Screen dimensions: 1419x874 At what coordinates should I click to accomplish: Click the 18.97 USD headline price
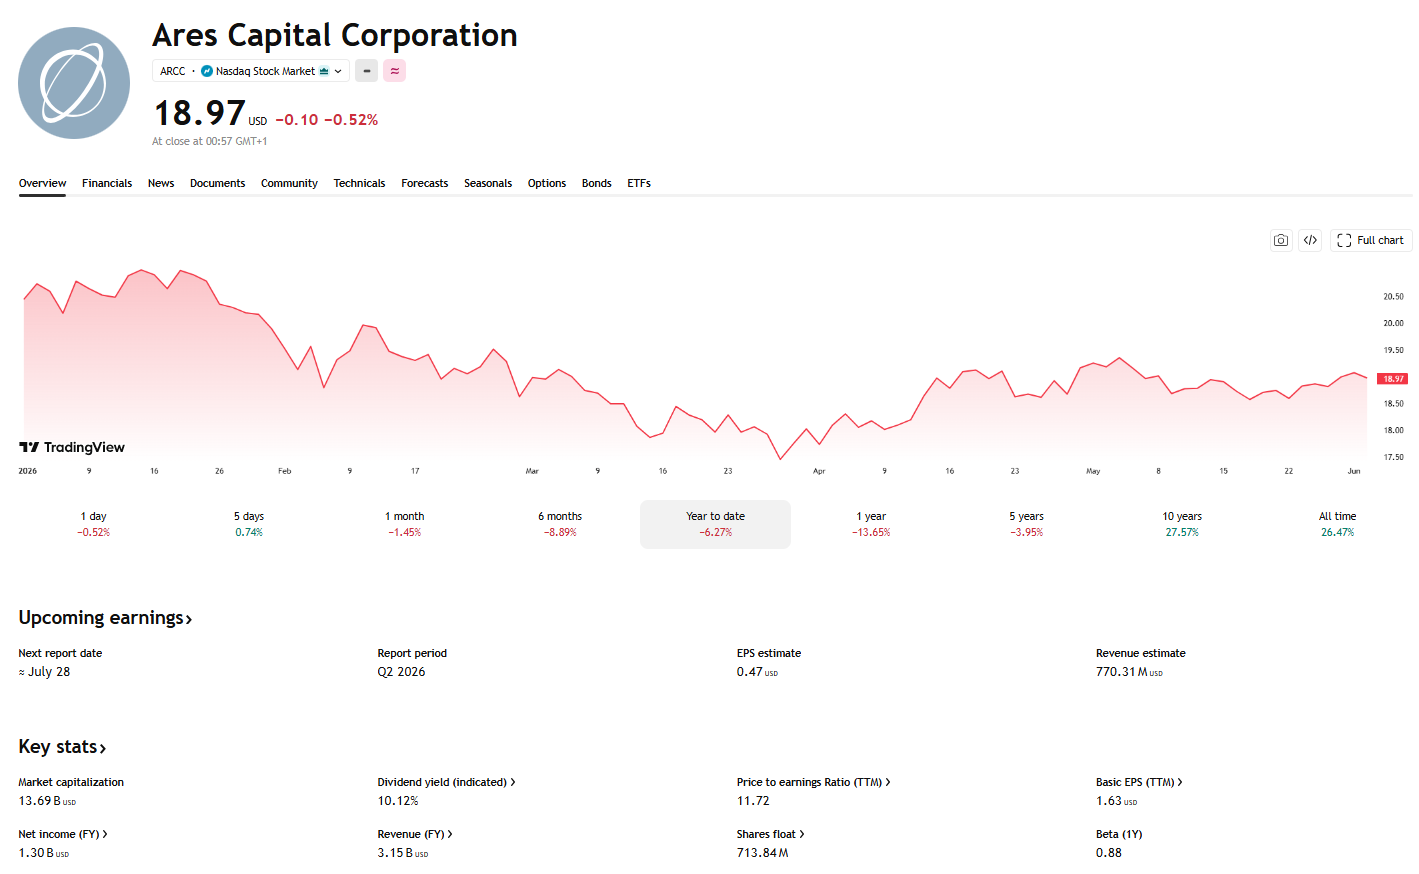[x=211, y=113]
